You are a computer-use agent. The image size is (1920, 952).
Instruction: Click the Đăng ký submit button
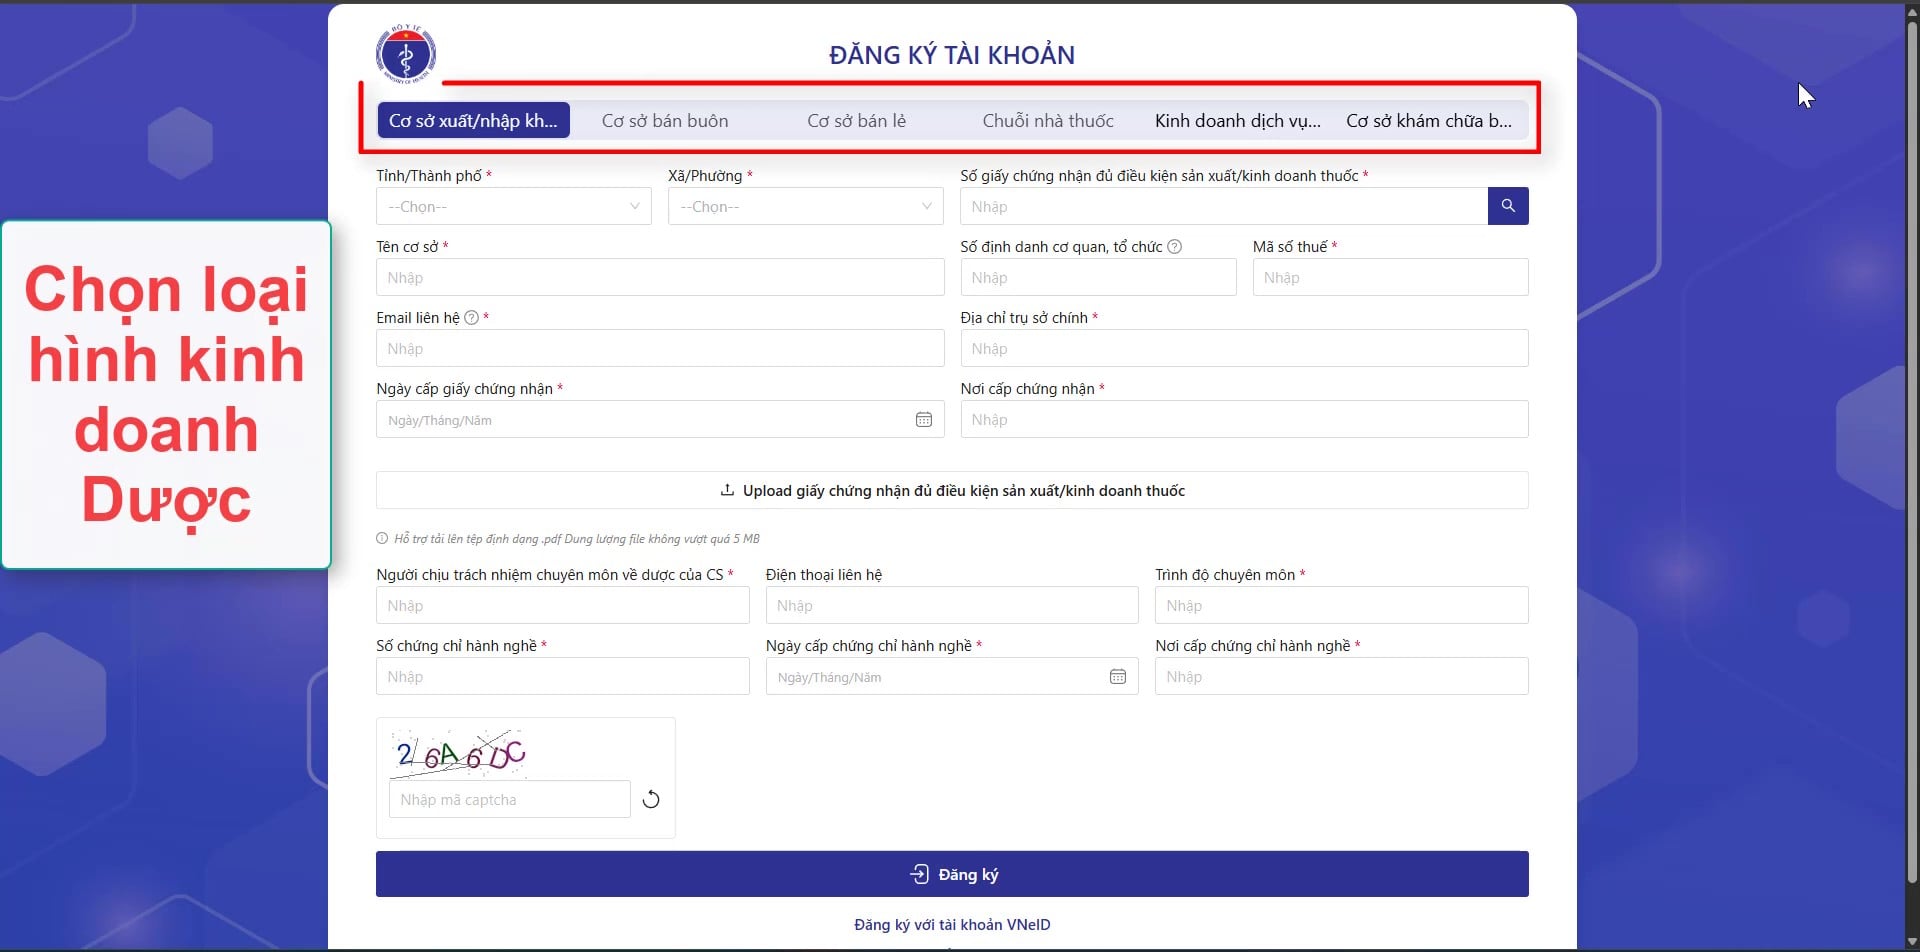952,874
